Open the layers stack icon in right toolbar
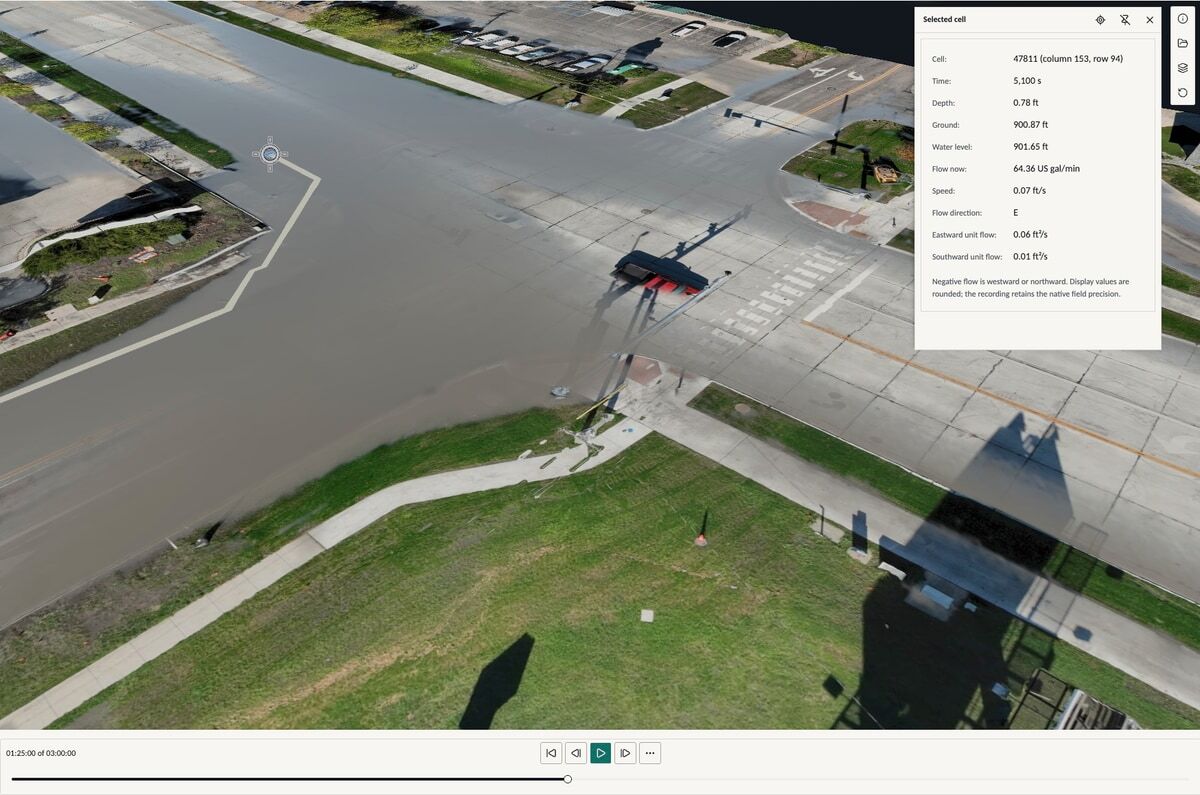Viewport: 1200px width, 795px height. 1183,68
